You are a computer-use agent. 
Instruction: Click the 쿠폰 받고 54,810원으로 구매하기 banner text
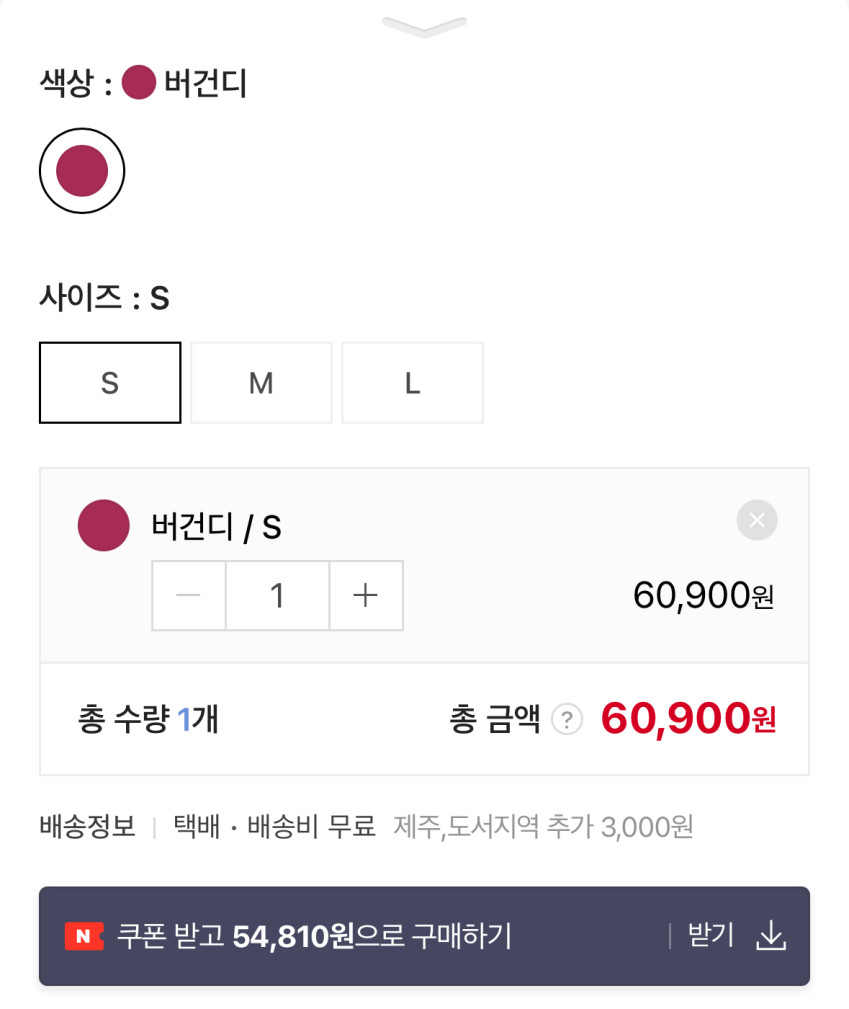(314, 936)
